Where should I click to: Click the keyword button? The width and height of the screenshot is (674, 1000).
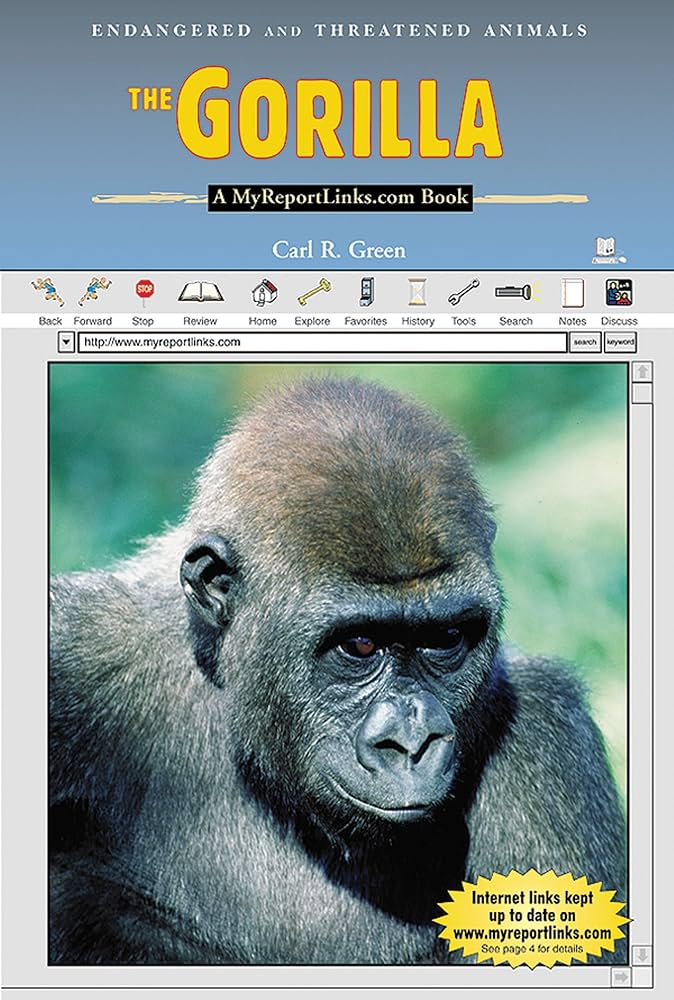point(620,342)
